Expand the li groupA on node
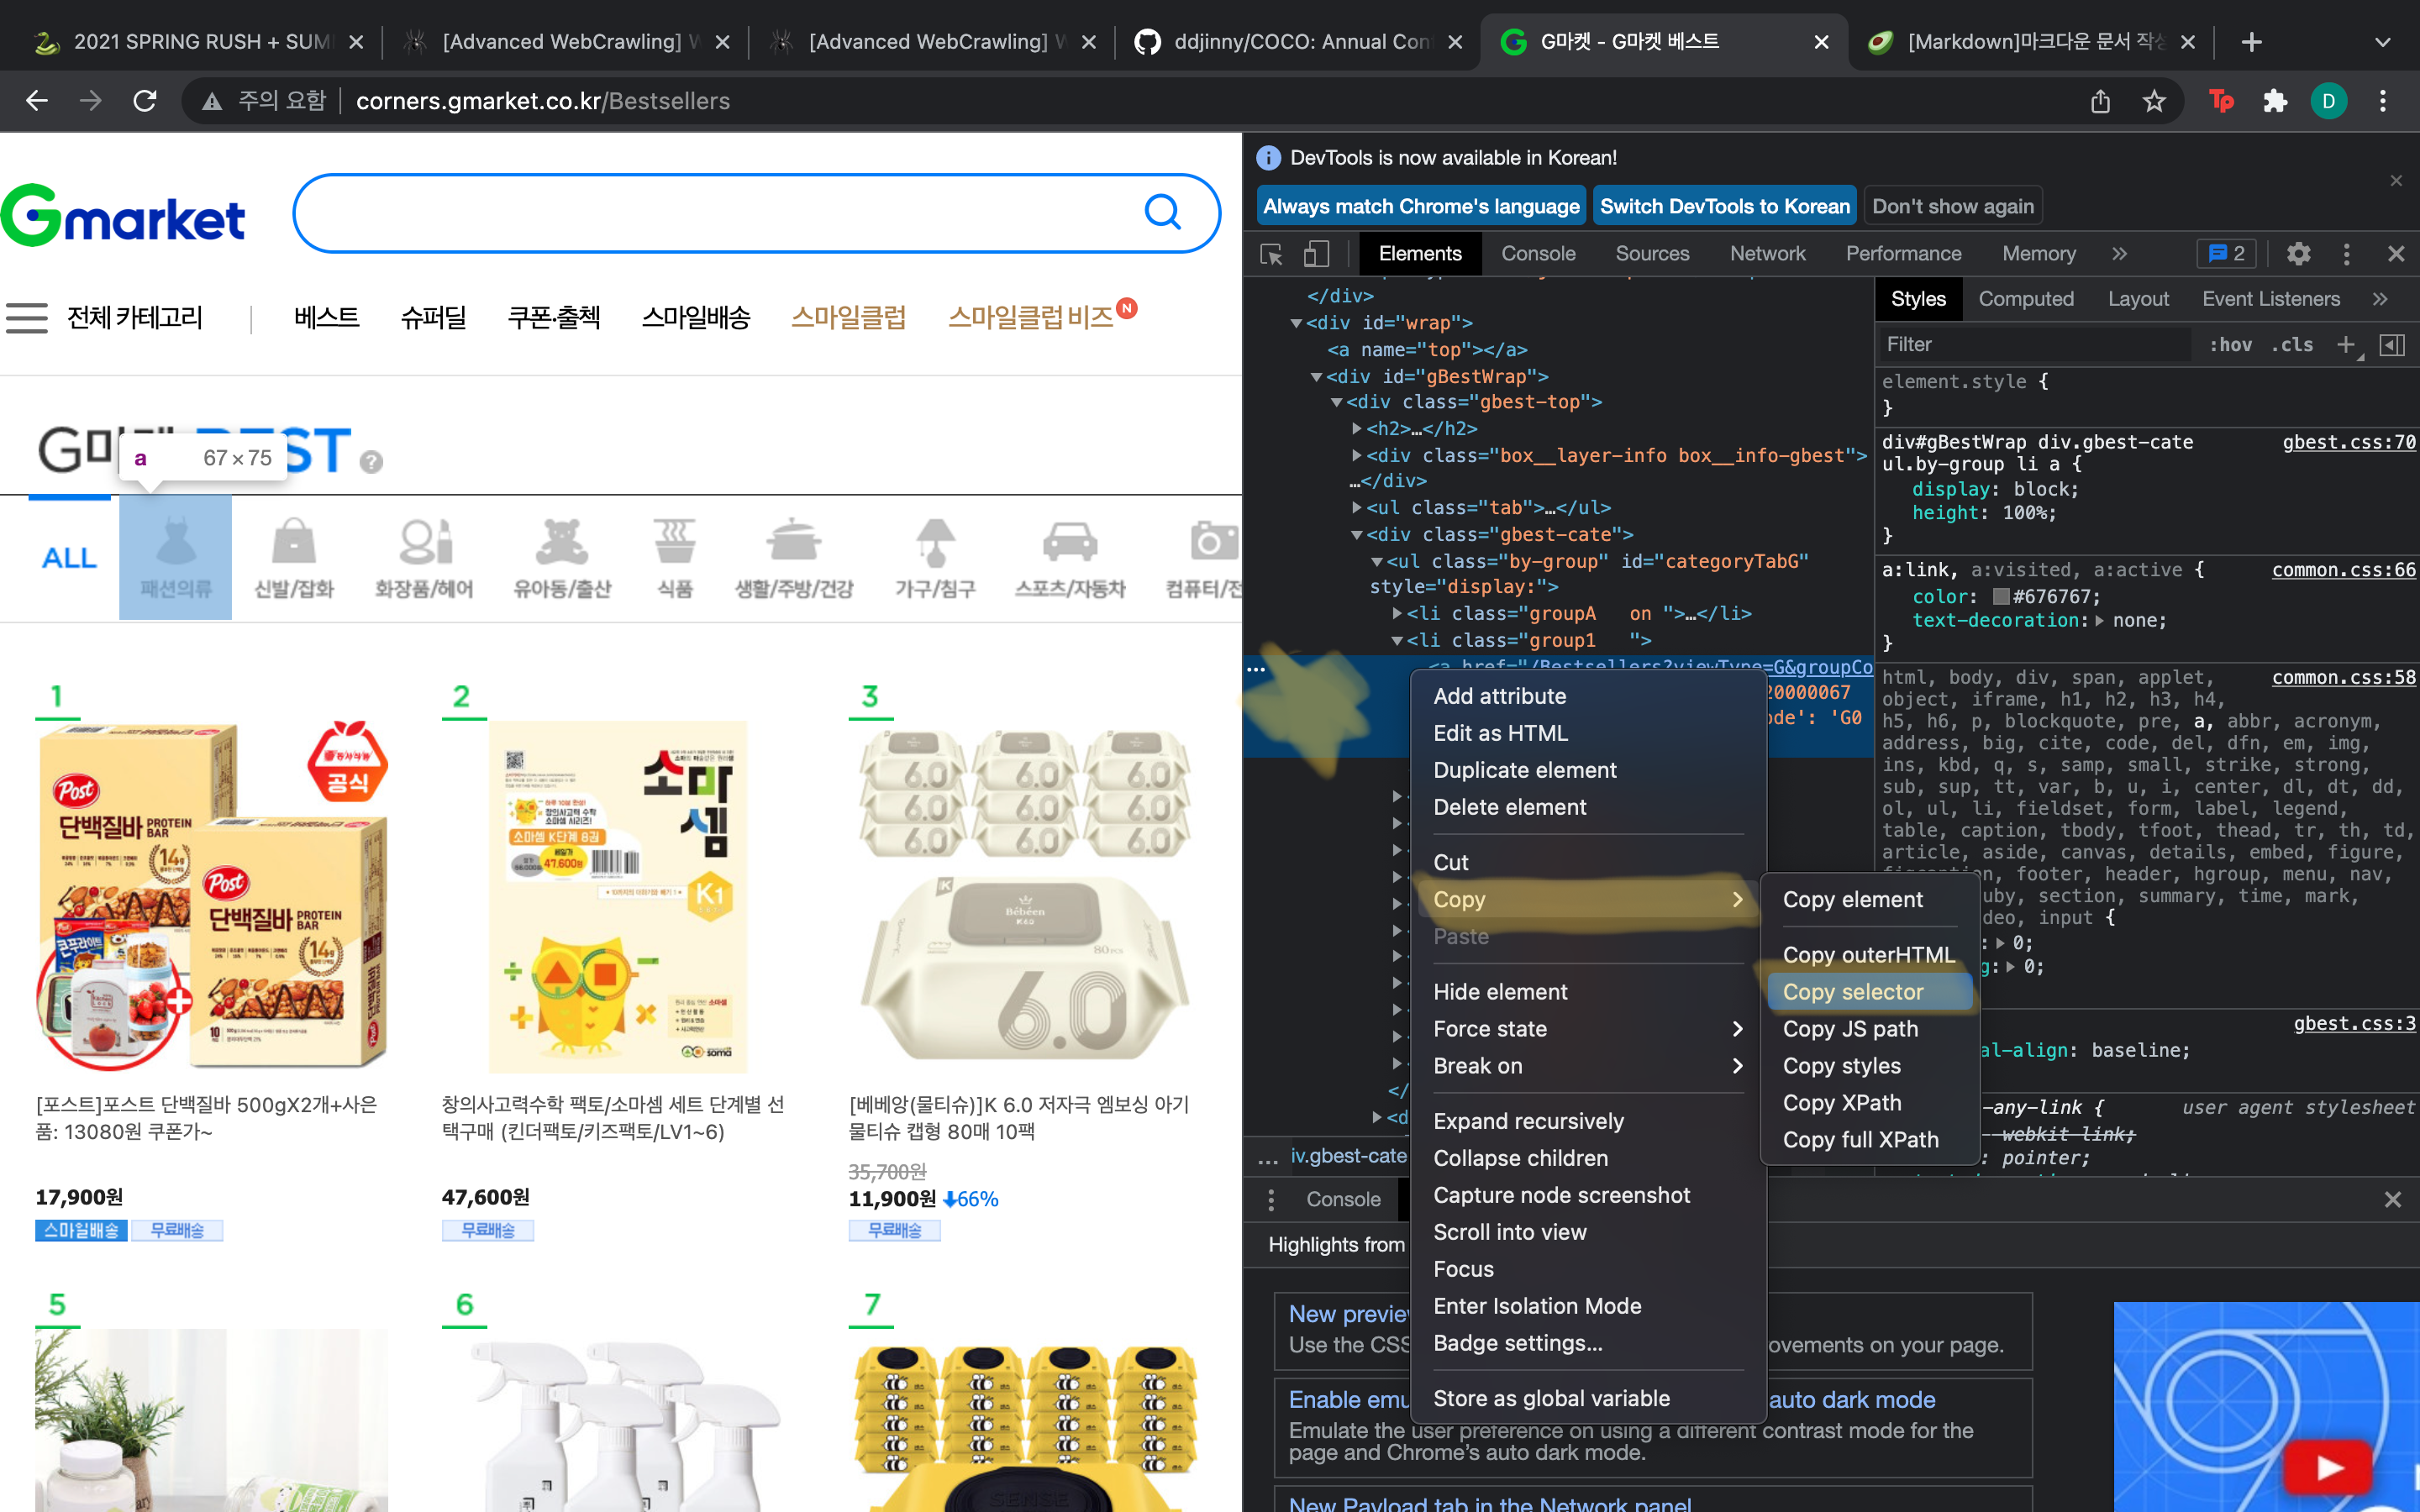This screenshot has width=2420, height=1512. click(x=1397, y=613)
